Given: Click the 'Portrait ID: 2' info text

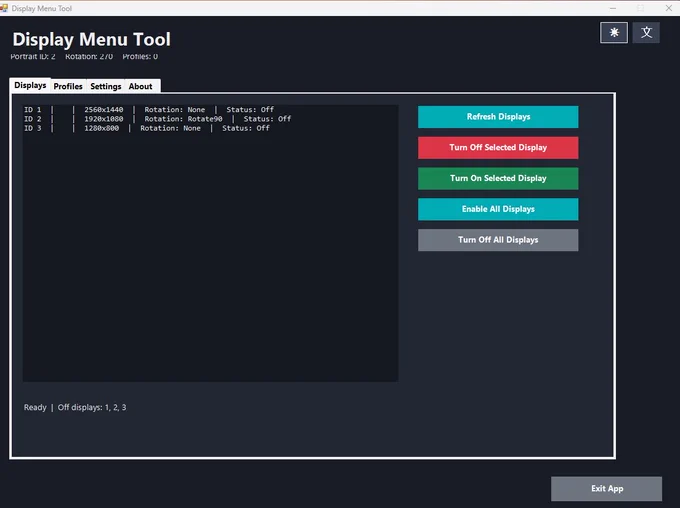Looking at the screenshot, I should 33,56.
